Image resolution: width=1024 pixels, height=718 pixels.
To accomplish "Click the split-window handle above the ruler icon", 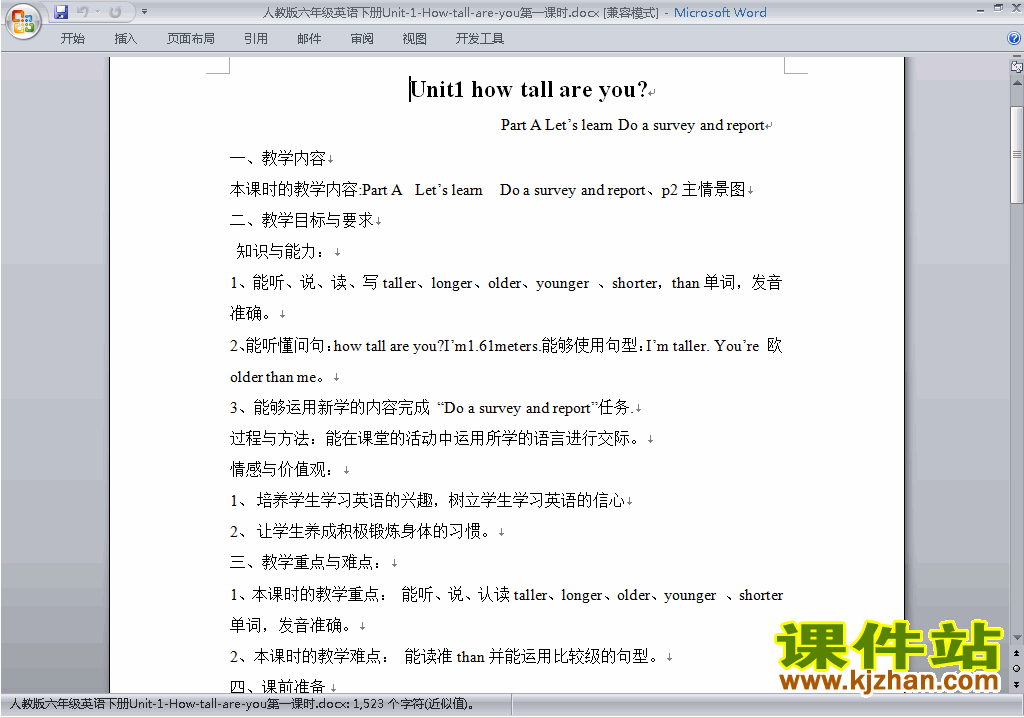I will (x=1017, y=56).
